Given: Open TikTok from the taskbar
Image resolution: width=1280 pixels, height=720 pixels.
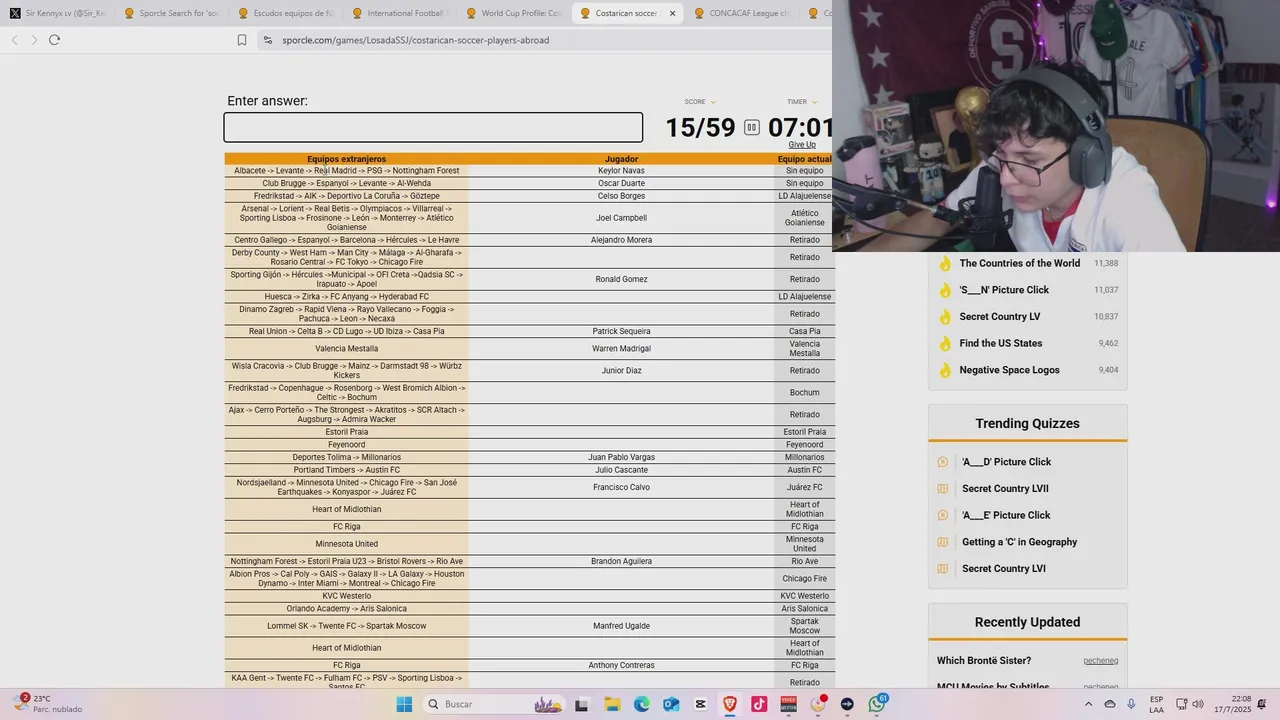Looking at the screenshot, I should [x=759, y=704].
